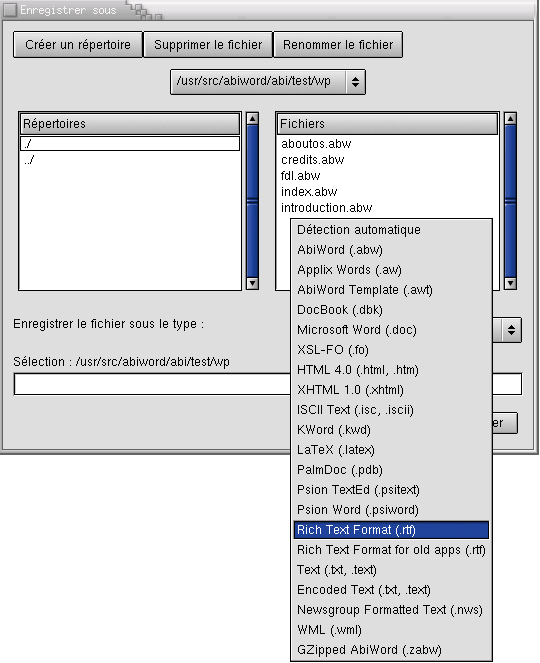
Task: Choose DocBook (.dbk) file type
Action: [x=391, y=310]
